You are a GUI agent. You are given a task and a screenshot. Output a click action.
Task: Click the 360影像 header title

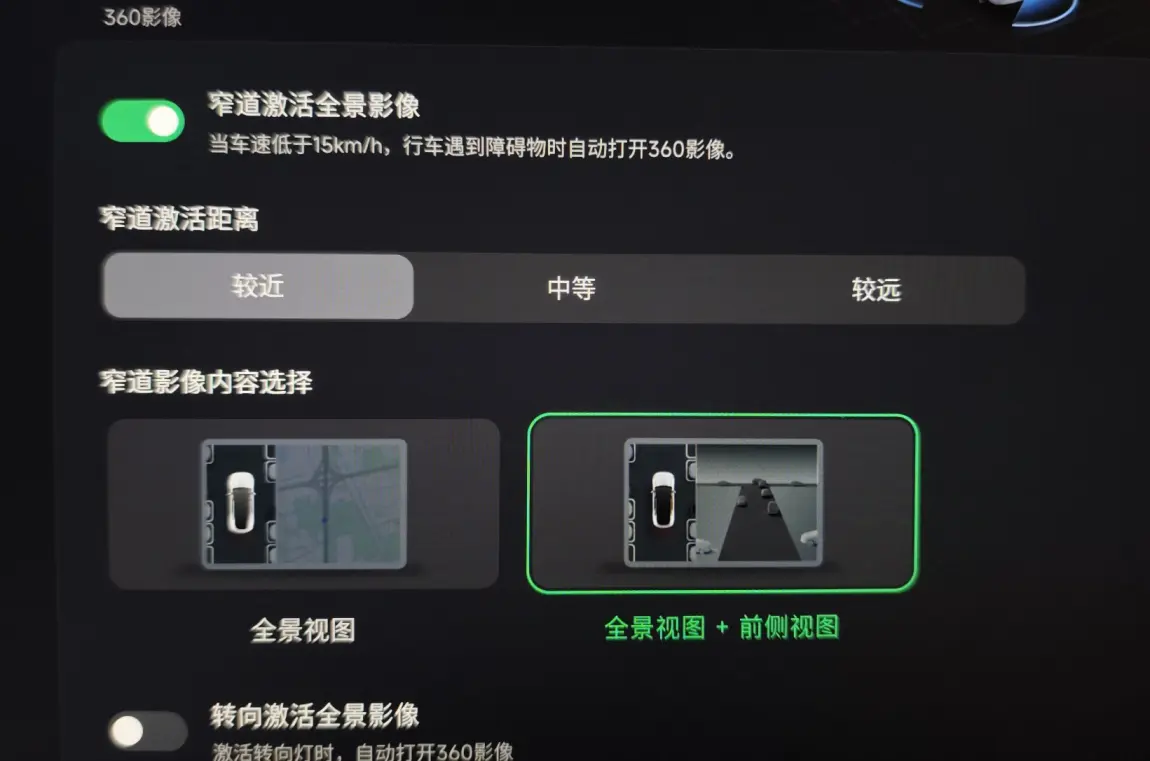(x=142, y=17)
